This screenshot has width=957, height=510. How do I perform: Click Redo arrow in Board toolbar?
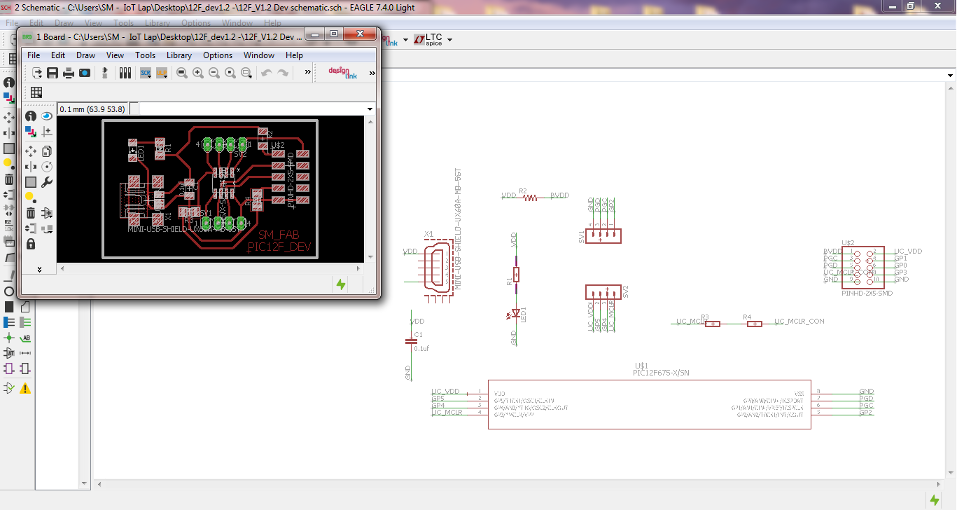click(x=283, y=73)
